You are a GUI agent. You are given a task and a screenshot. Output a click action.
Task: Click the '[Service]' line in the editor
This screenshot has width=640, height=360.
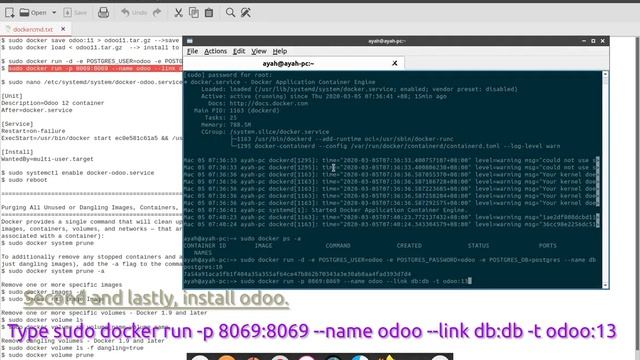pyautogui.click(x=17, y=124)
